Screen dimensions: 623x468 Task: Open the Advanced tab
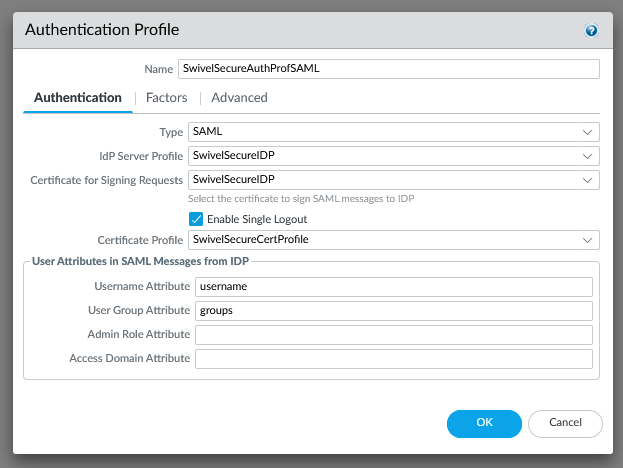point(239,98)
